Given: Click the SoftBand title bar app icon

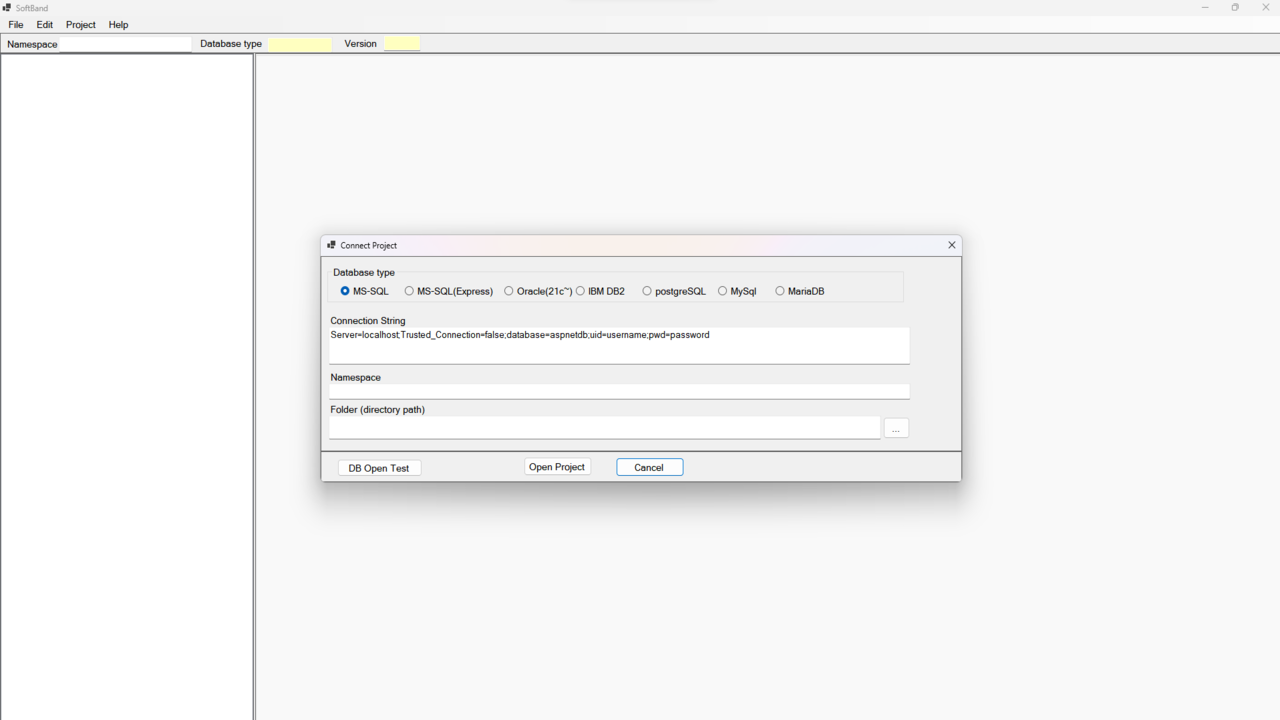Looking at the screenshot, I should point(7,8).
